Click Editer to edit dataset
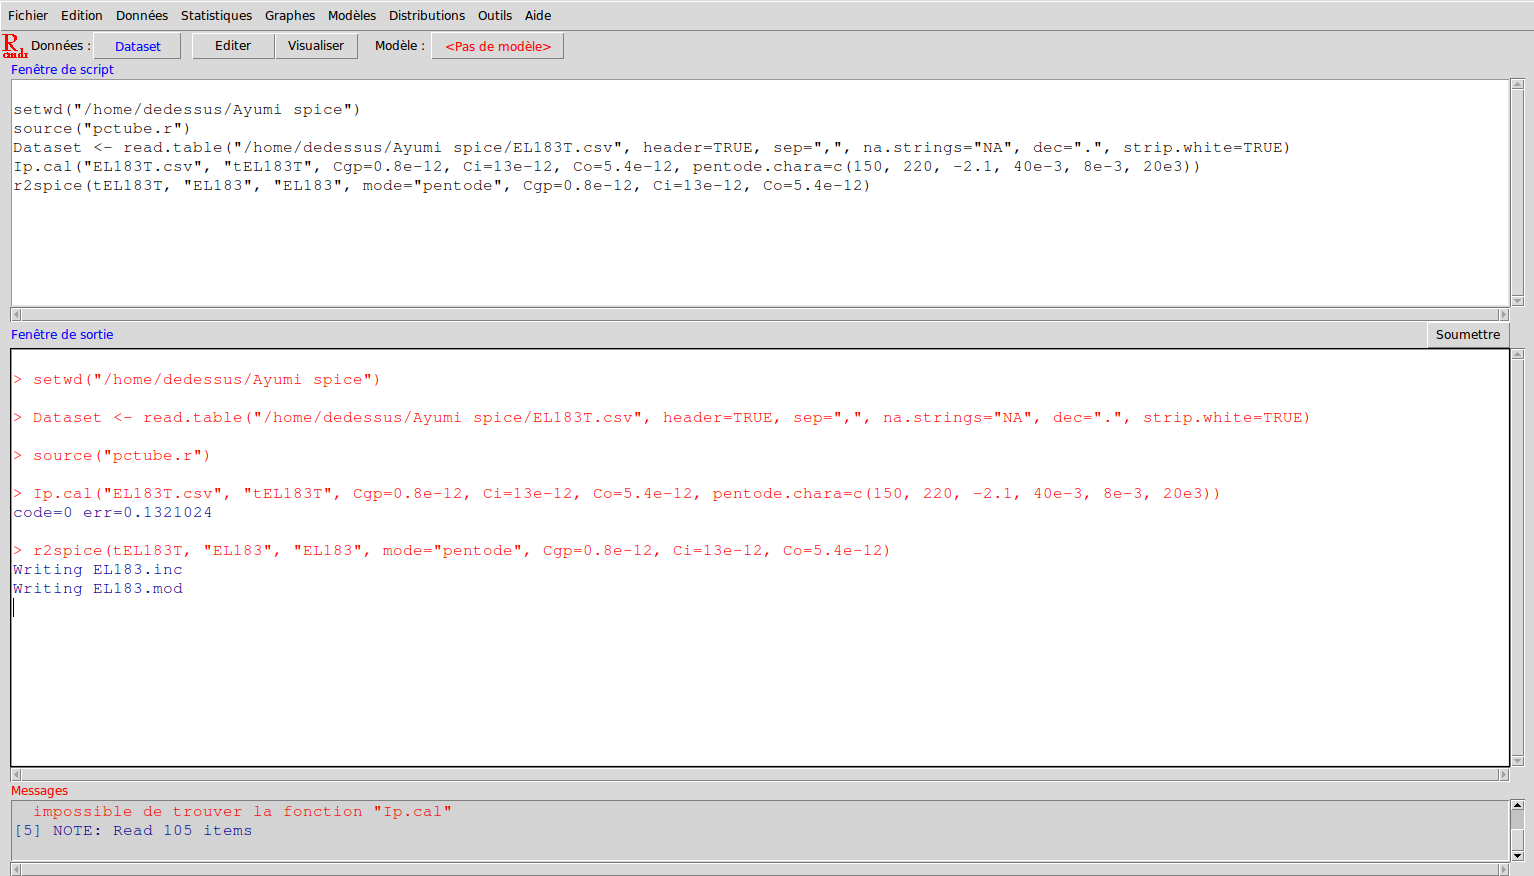 pos(233,46)
